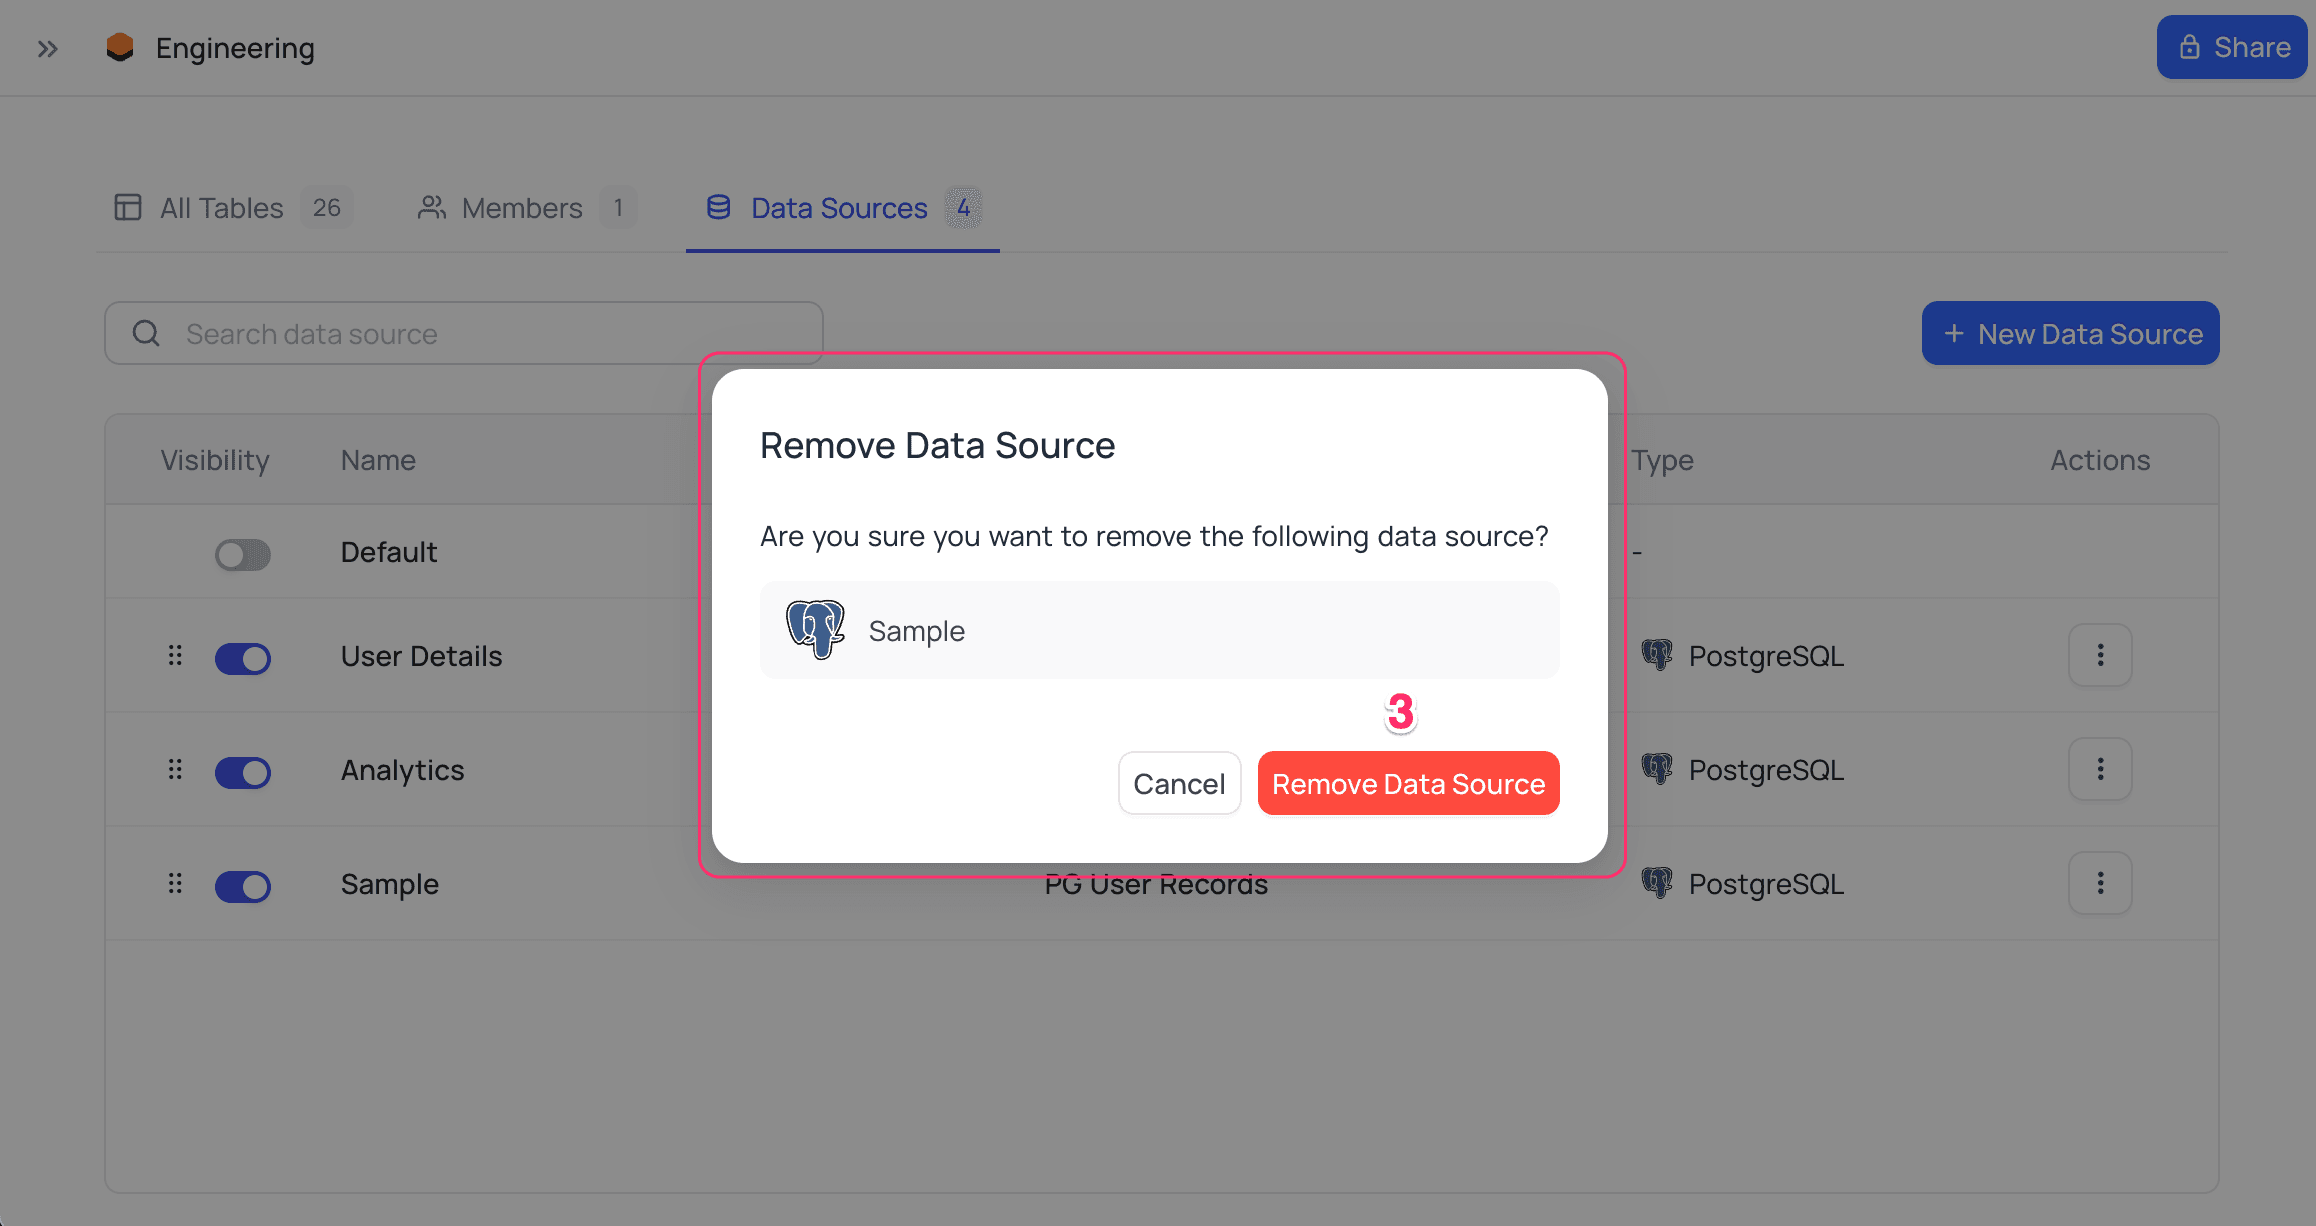2316x1226 pixels.
Task: Click the magnifier icon in the search bar
Action: 146,333
